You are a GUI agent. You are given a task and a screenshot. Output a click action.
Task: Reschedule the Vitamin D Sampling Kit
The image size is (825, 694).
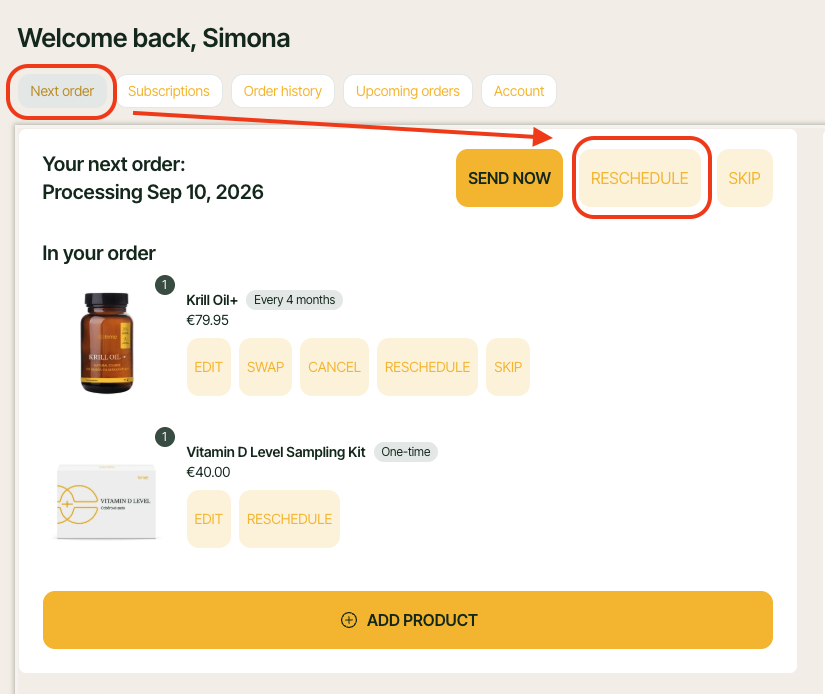point(289,519)
